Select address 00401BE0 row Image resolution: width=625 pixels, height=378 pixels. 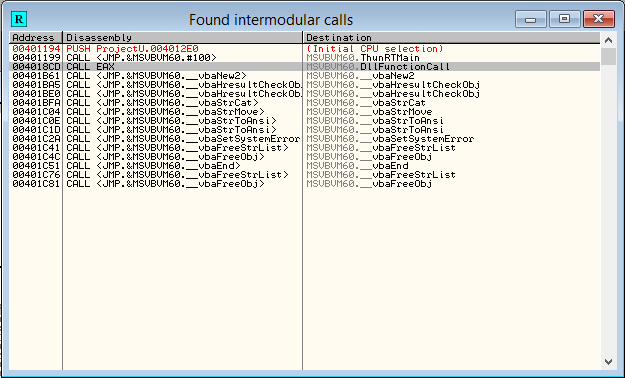[x=36, y=94]
